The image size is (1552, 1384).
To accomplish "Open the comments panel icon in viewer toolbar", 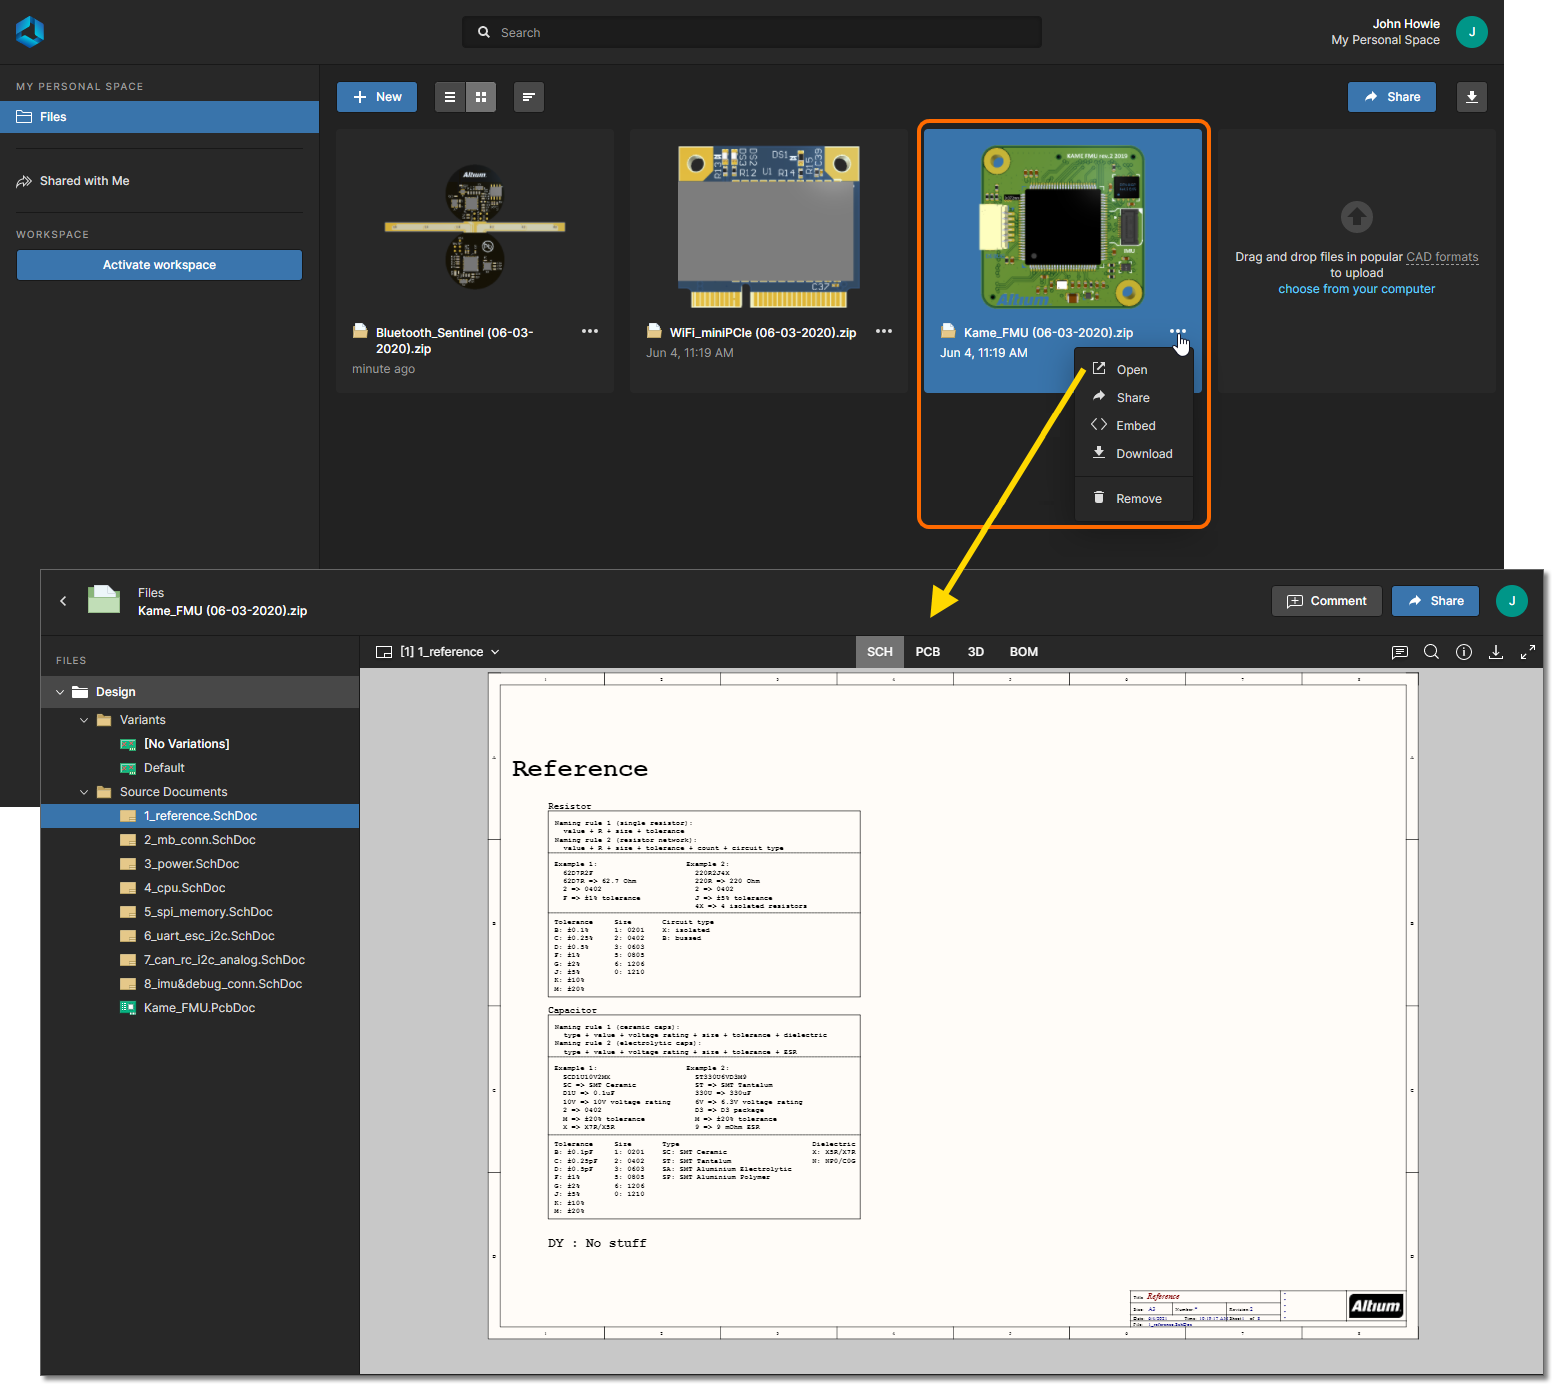I will coord(1399,652).
